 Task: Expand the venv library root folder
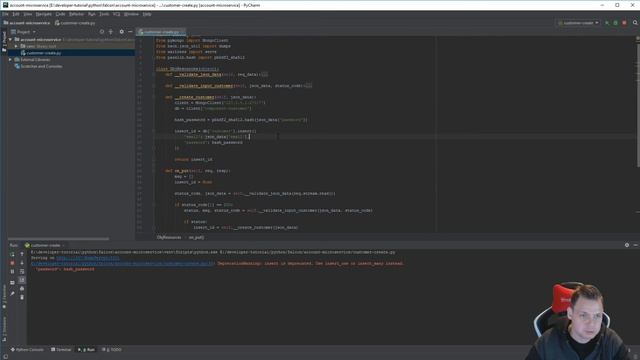click(x=16, y=46)
